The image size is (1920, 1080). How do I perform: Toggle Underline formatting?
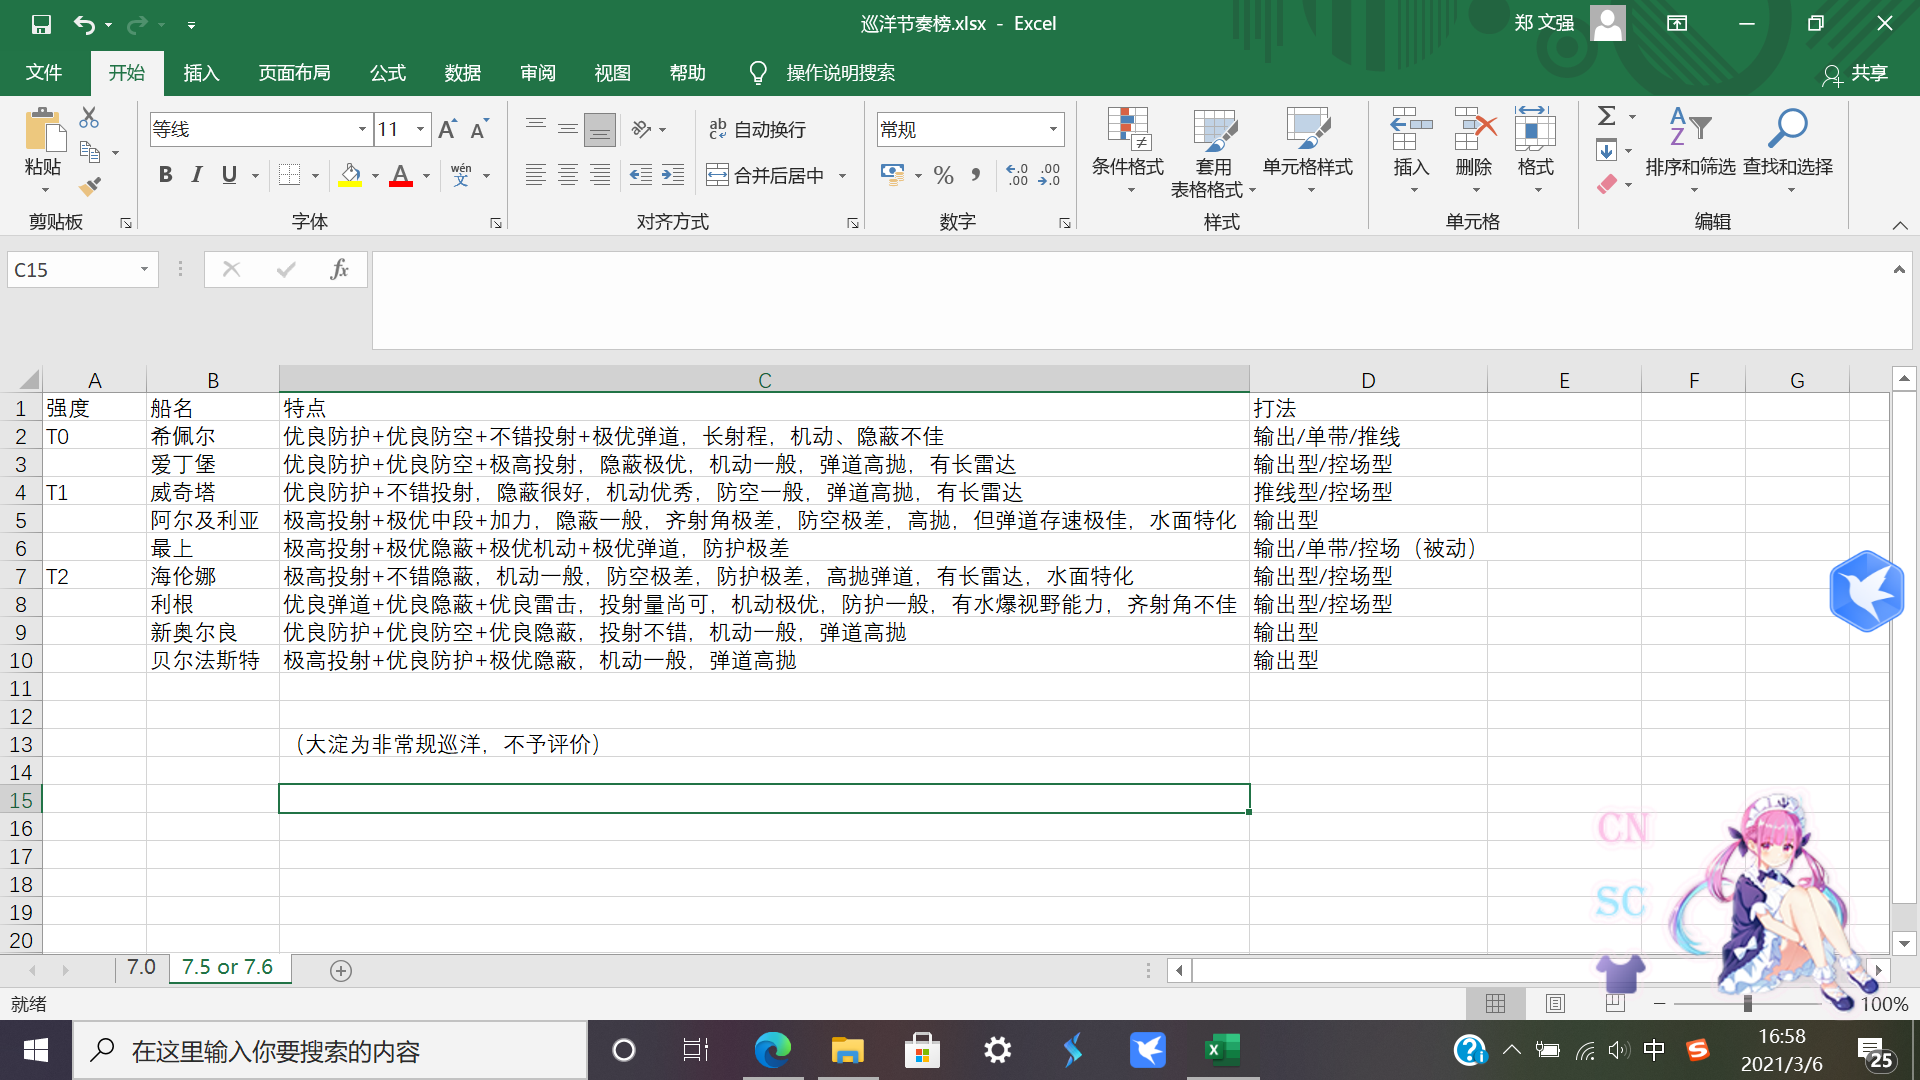pos(229,175)
